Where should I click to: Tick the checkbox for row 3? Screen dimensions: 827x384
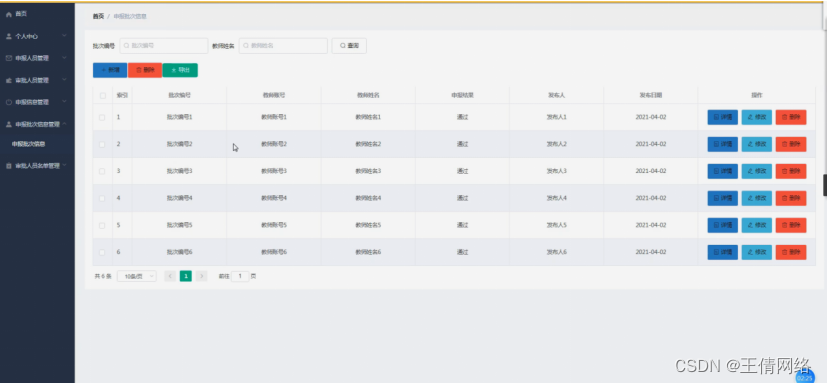(102, 171)
